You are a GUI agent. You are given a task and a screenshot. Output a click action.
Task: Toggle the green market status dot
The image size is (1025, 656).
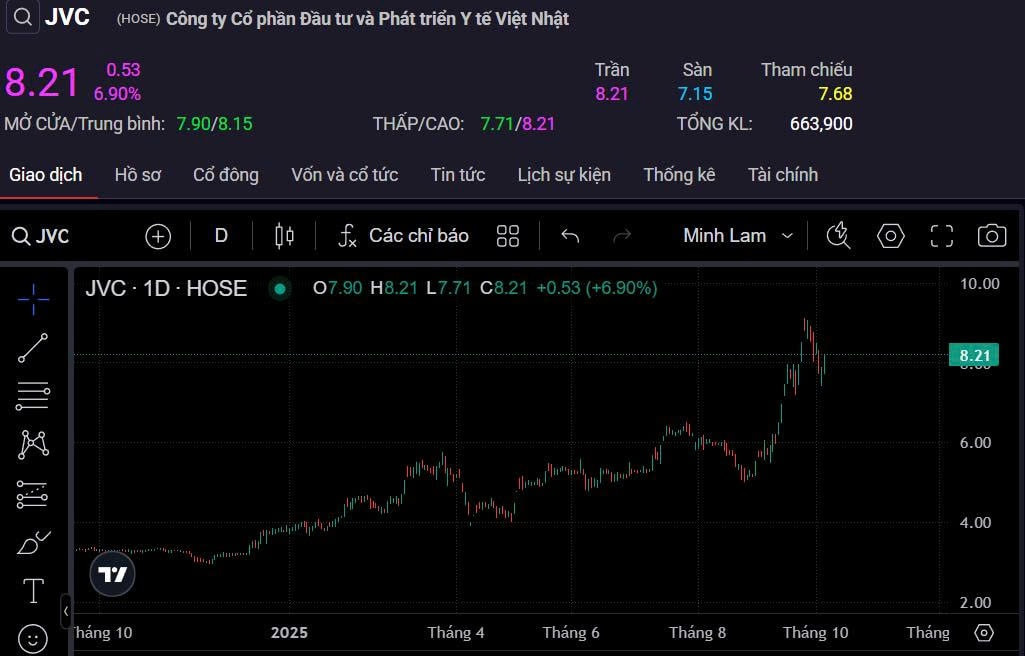click(280, 289)
